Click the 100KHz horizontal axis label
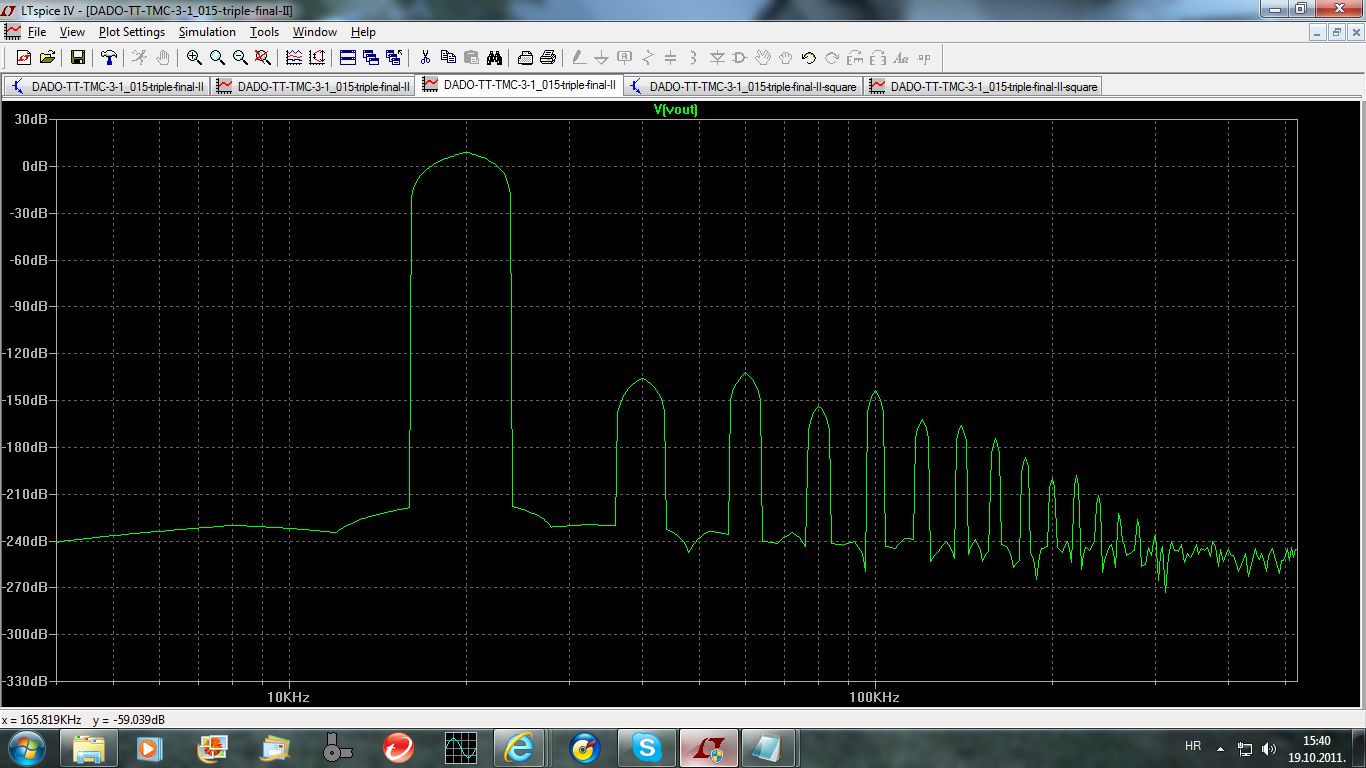Viewport: 1366px width, 768px height. coord(875,697)
